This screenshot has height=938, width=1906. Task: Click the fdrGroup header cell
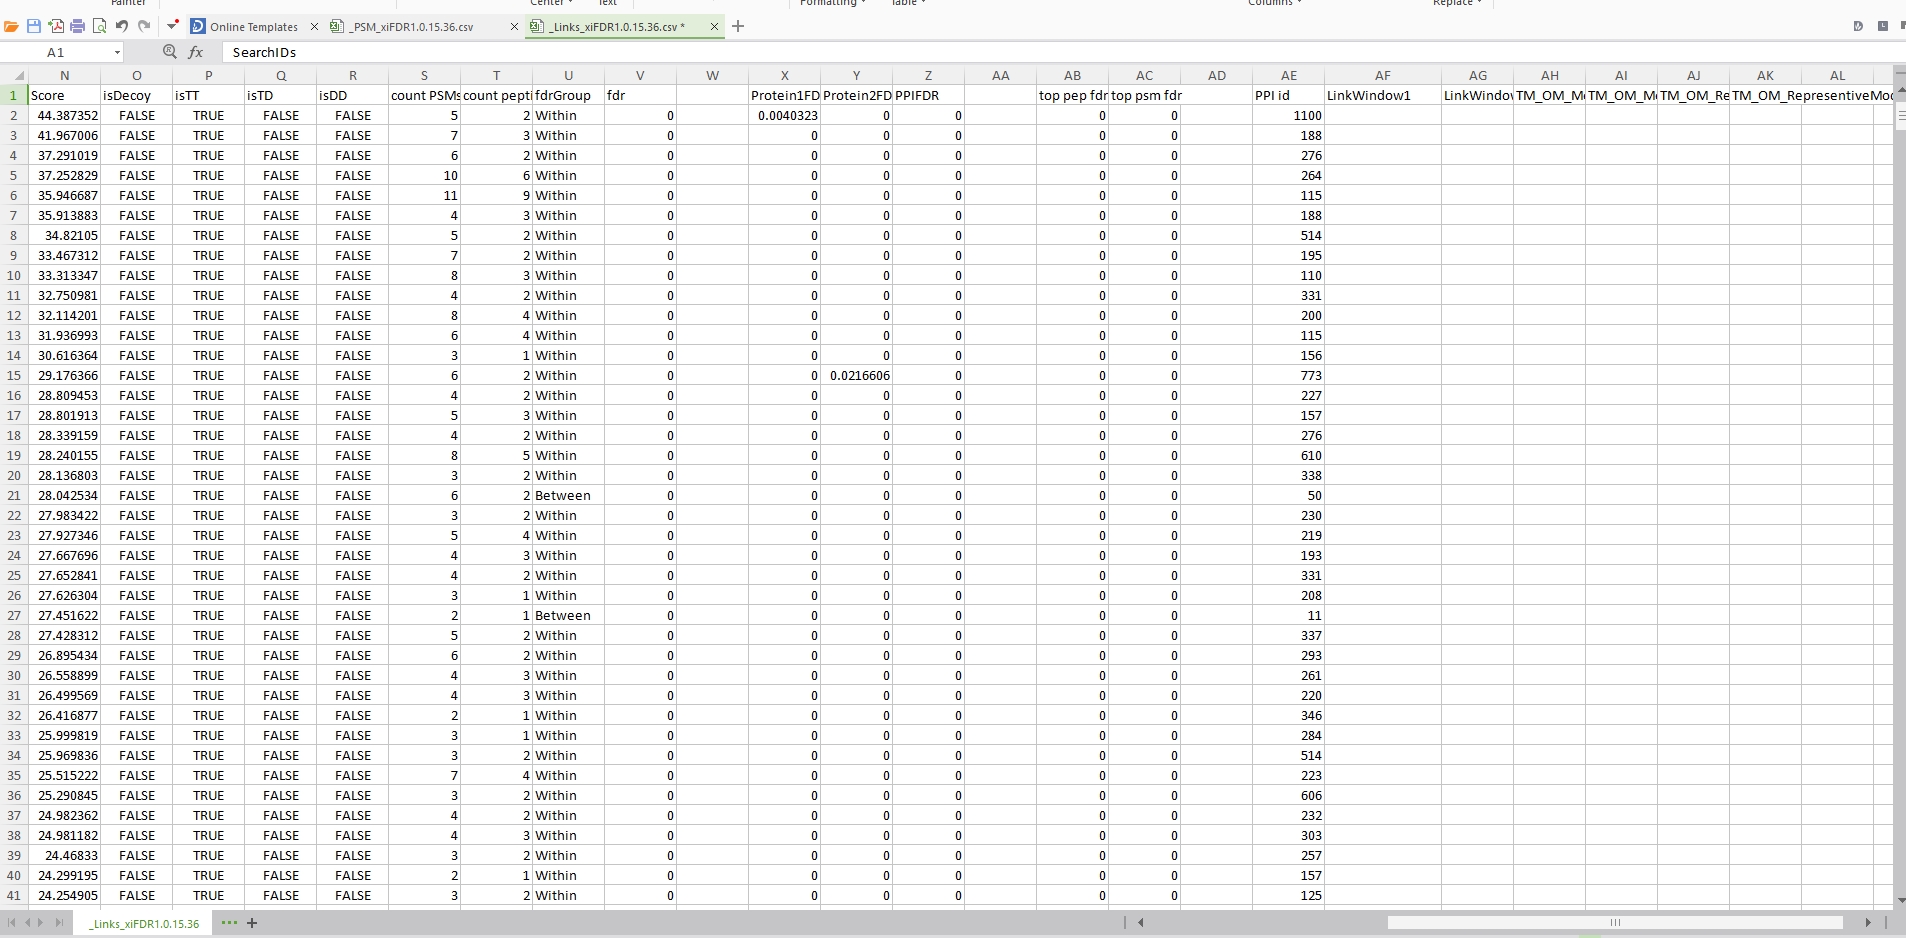568,96
